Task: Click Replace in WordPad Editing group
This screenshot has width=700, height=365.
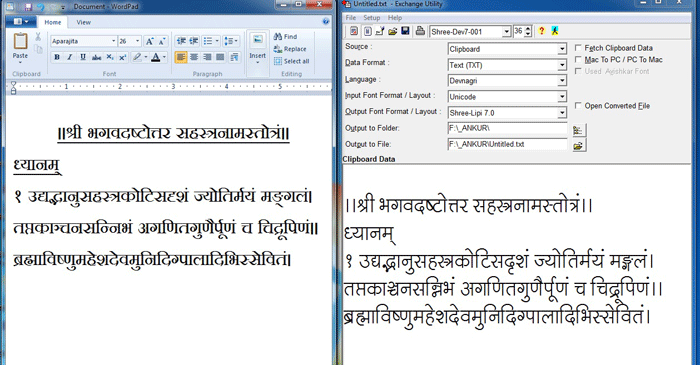Action: (290, 49)
